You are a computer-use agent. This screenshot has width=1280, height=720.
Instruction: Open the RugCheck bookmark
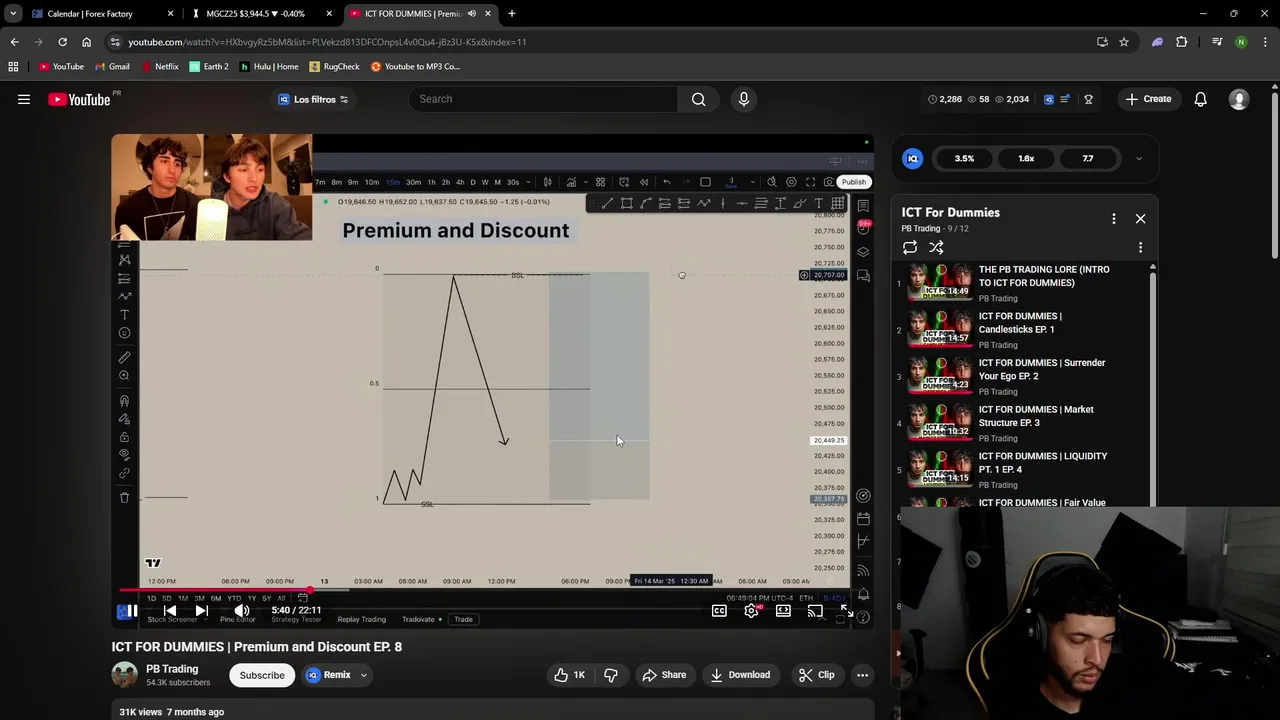pyautogui.click(x=334, y=66)
